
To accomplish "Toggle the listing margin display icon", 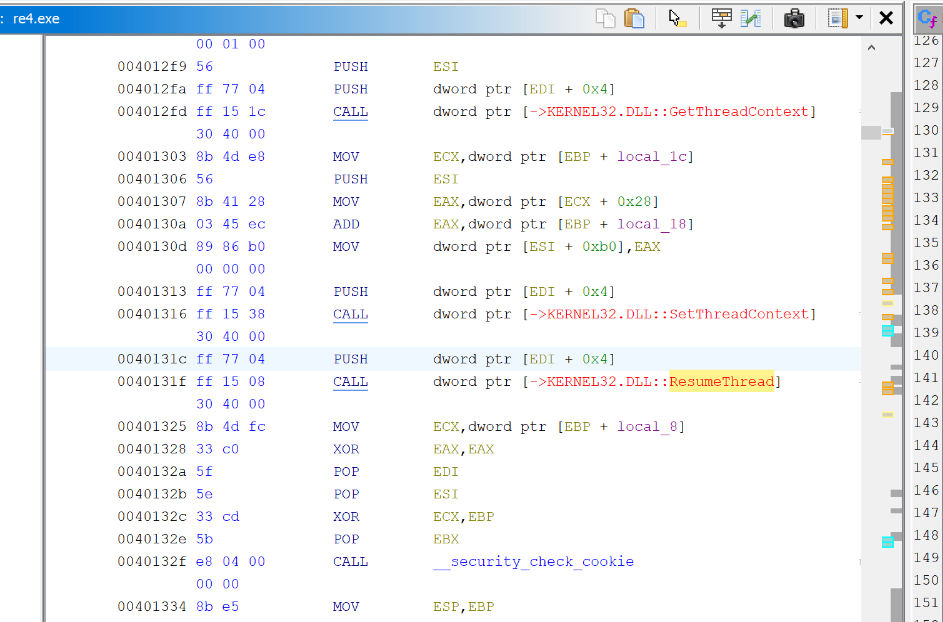I will 837,18.
